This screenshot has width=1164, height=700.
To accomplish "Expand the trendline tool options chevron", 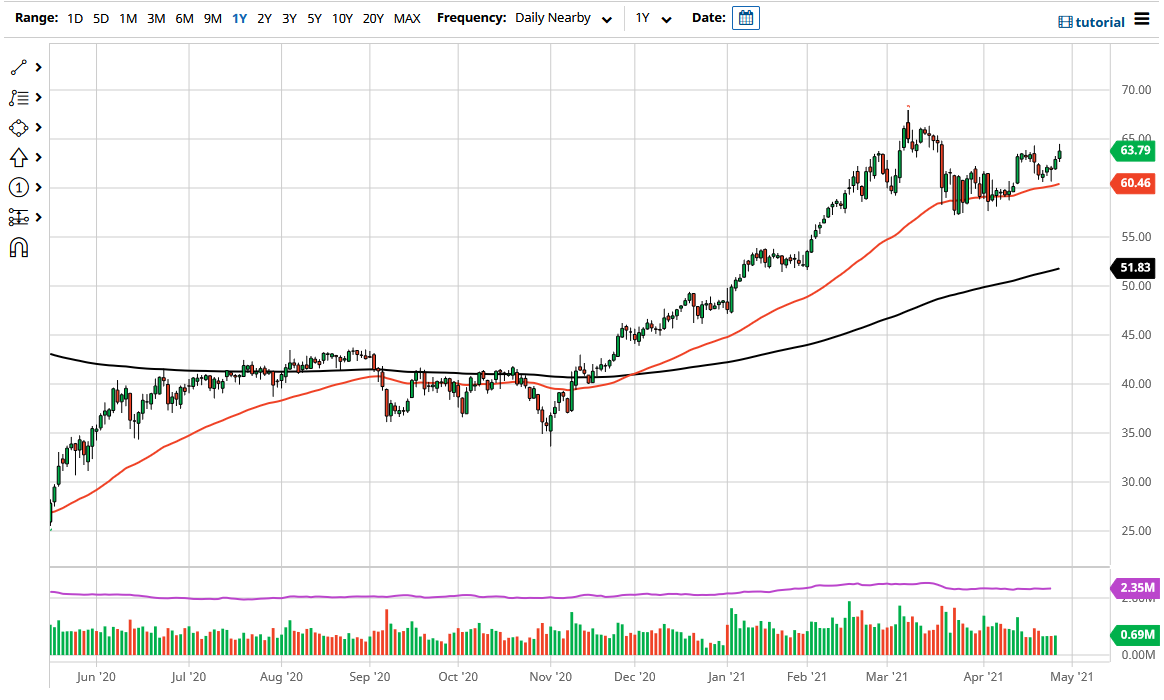I will click(38, 67).
